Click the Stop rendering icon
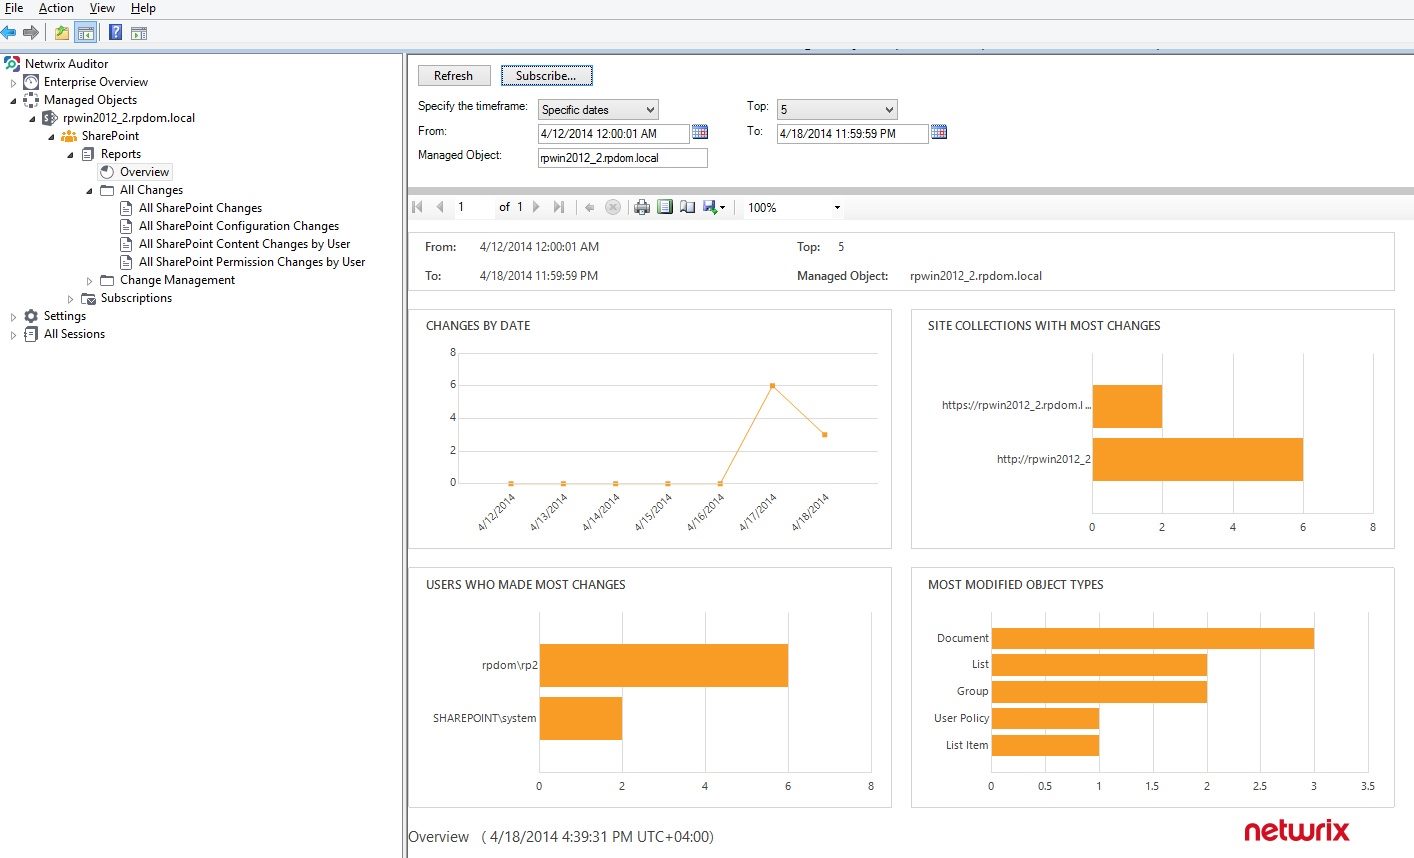Viewport: 1414px width, 858px height. 613,207
